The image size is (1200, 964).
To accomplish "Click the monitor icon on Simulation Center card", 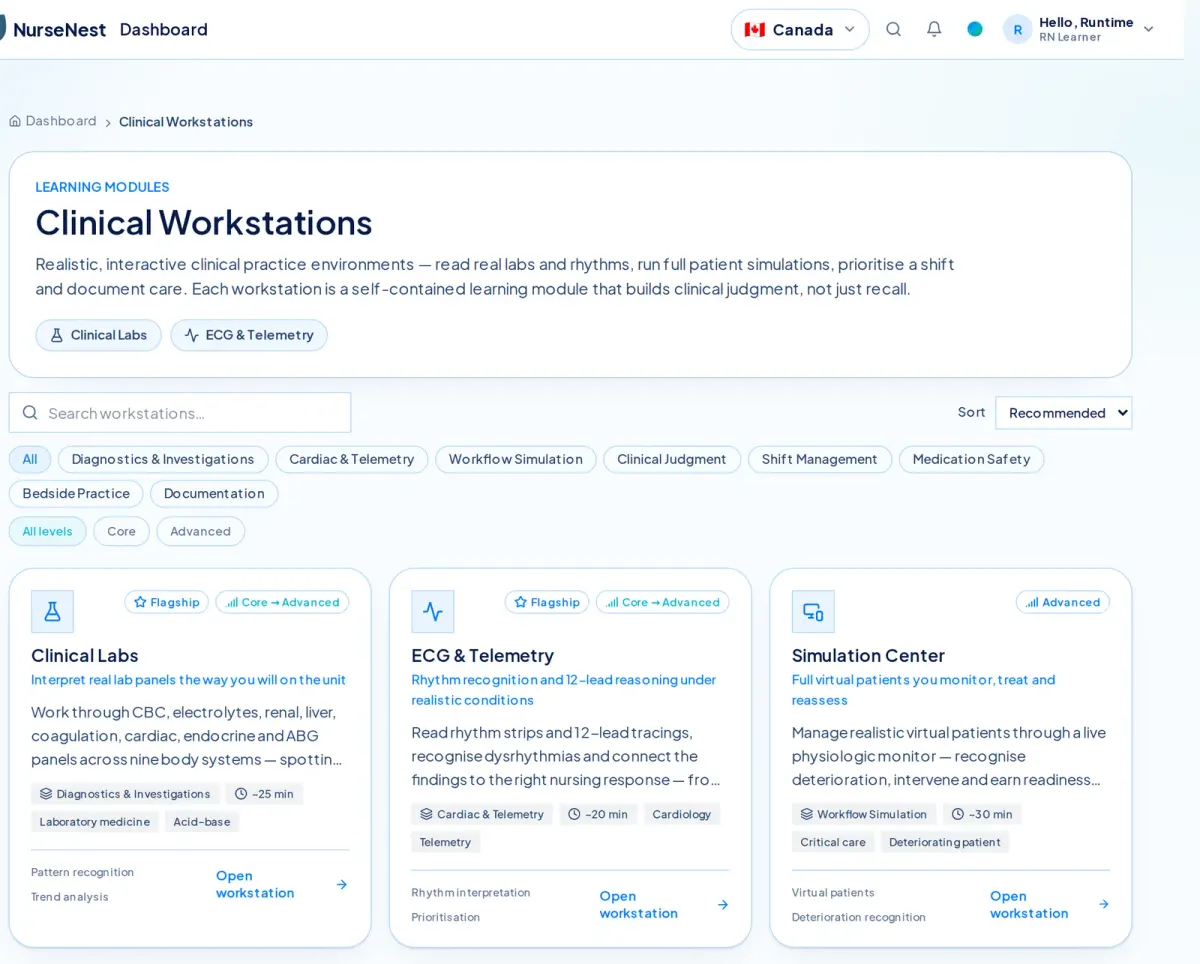I will pyautogui.click(x=813, y=611).
